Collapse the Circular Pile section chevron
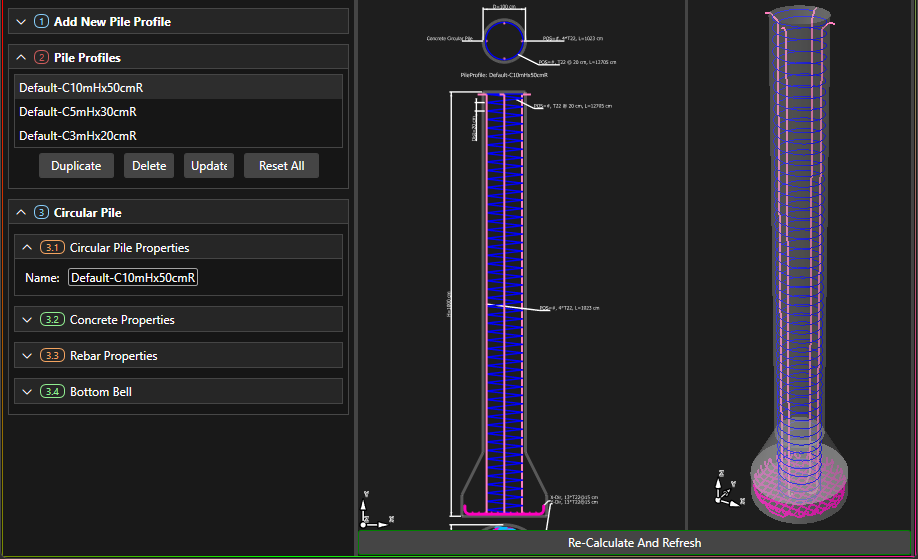Screen dimensions: 918x559 tap(22, 212)
